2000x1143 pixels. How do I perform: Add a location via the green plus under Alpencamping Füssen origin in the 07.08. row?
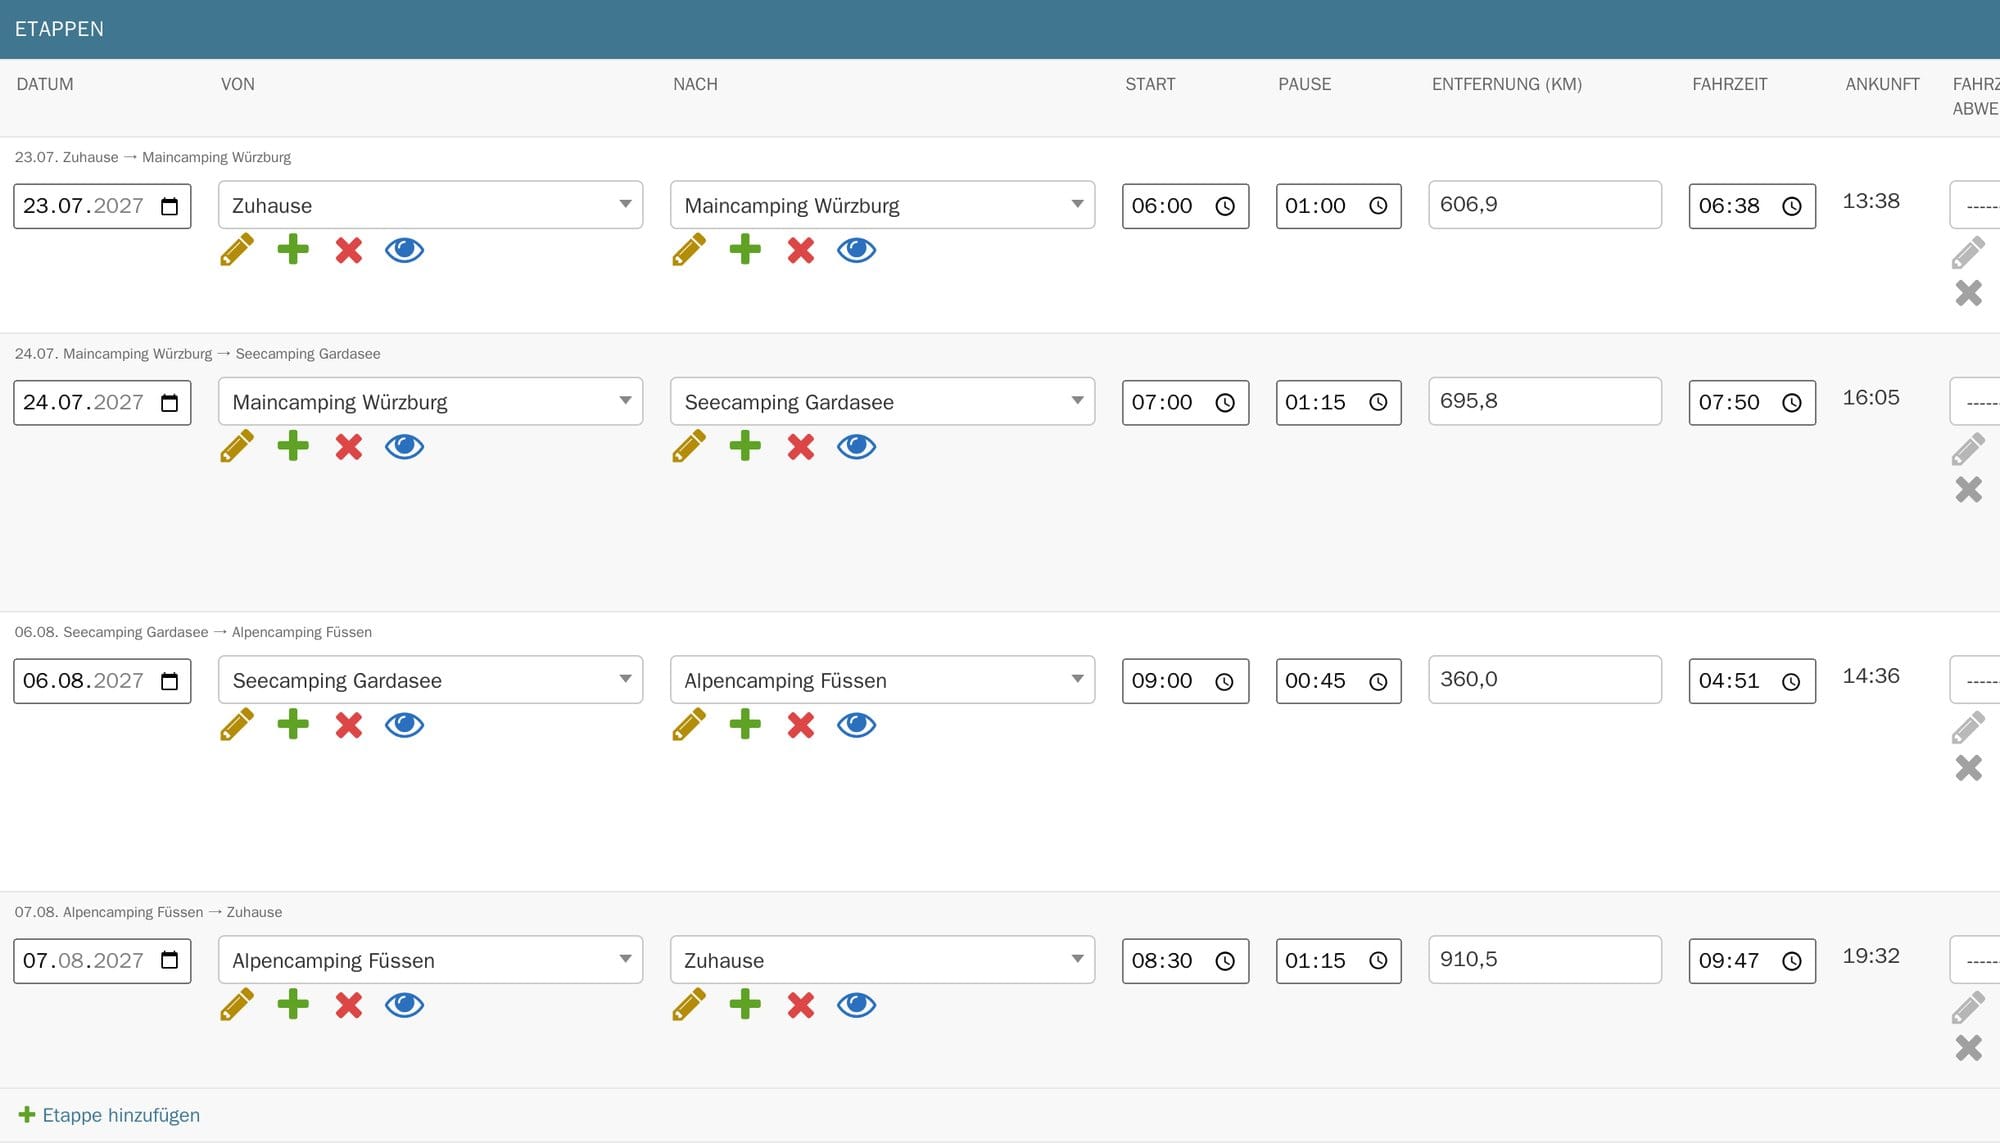293,1004
